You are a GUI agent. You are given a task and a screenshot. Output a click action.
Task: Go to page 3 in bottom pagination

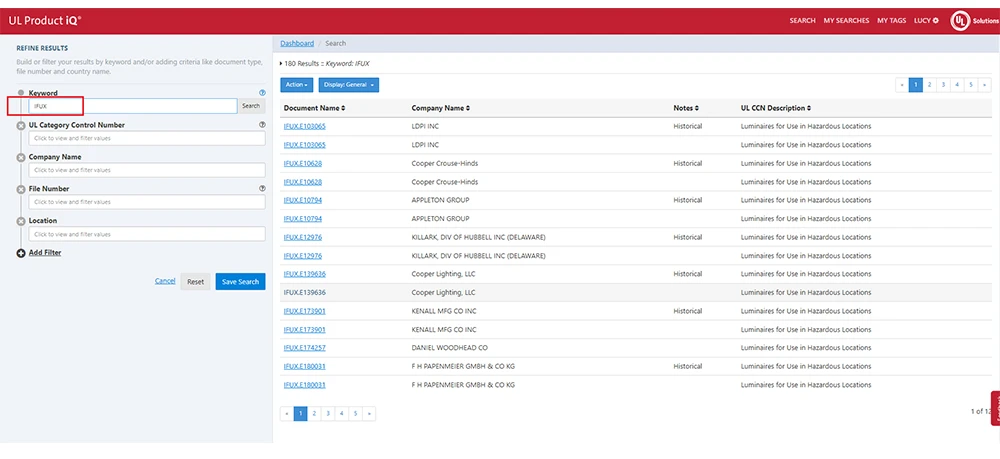pos(328,414)
